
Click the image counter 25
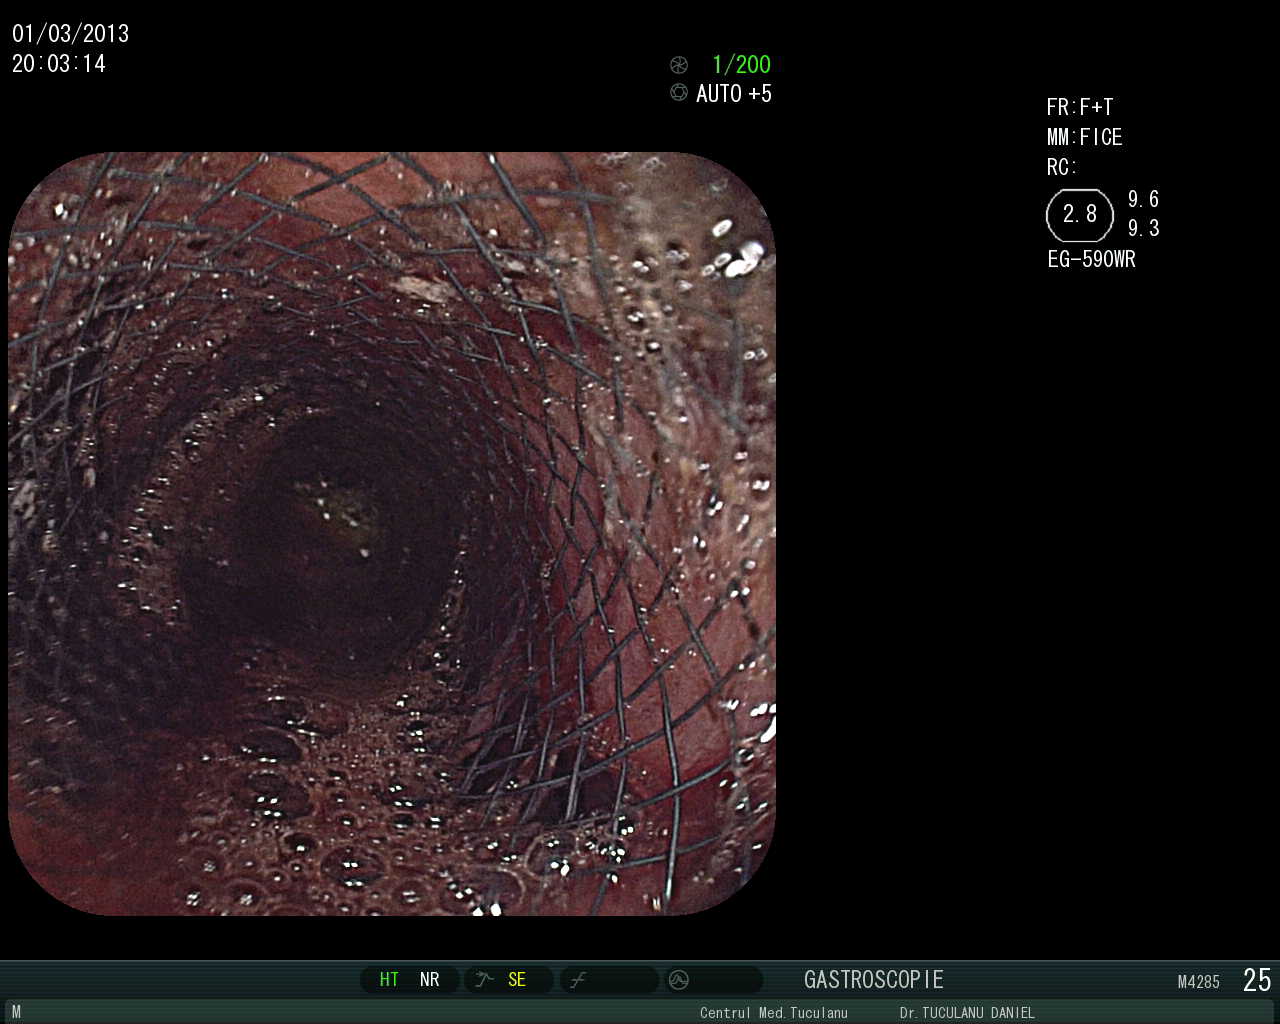1257,980
